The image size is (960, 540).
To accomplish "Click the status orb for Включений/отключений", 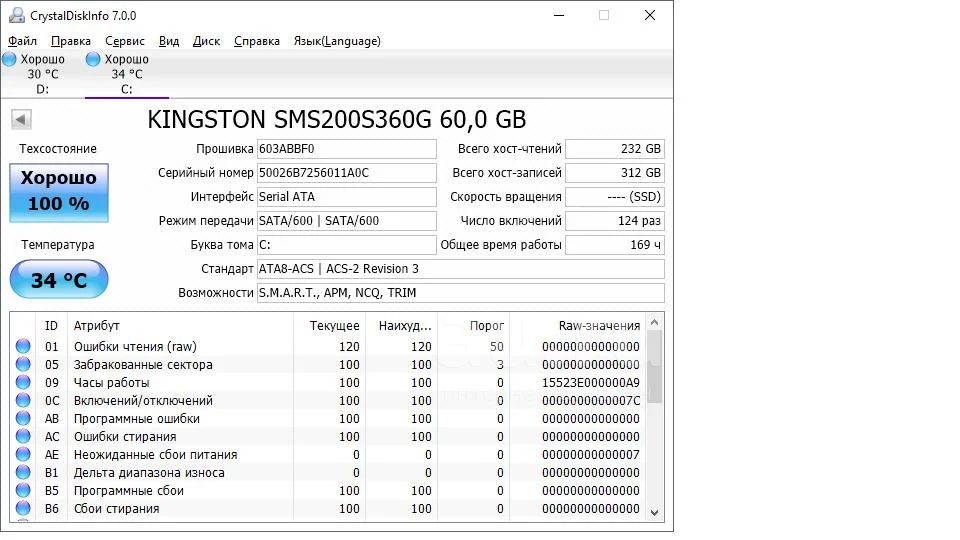I will point(23,400).
